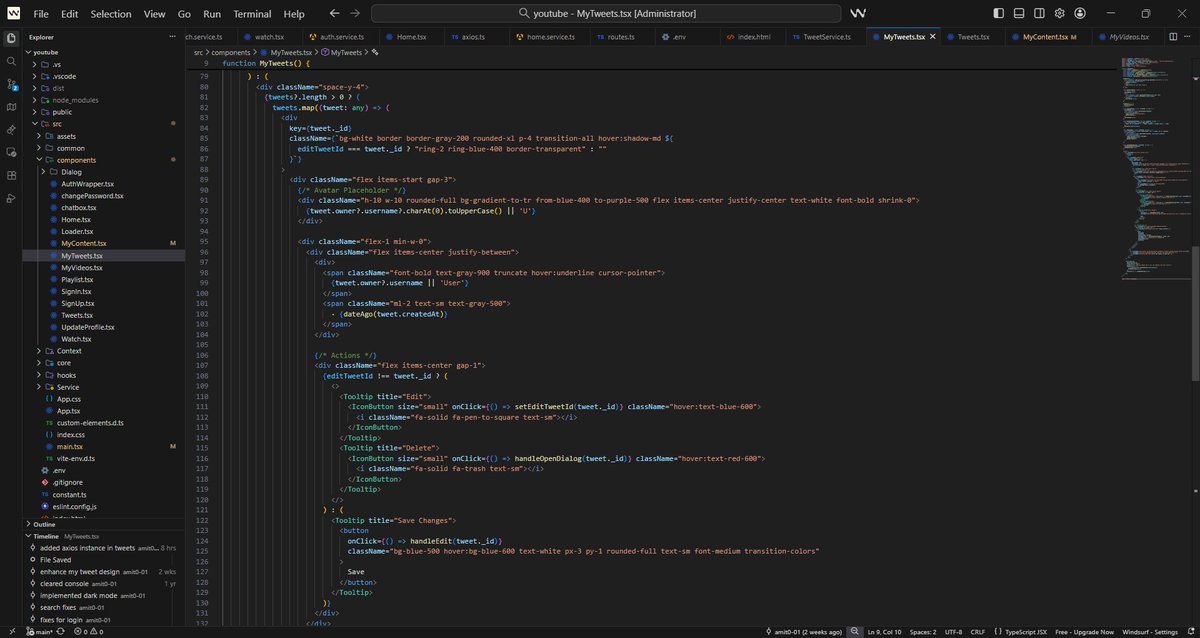Select 'enhance my tweet design' timeline entry
Screen dimensions: 1200x638
[x=104, y=571]
